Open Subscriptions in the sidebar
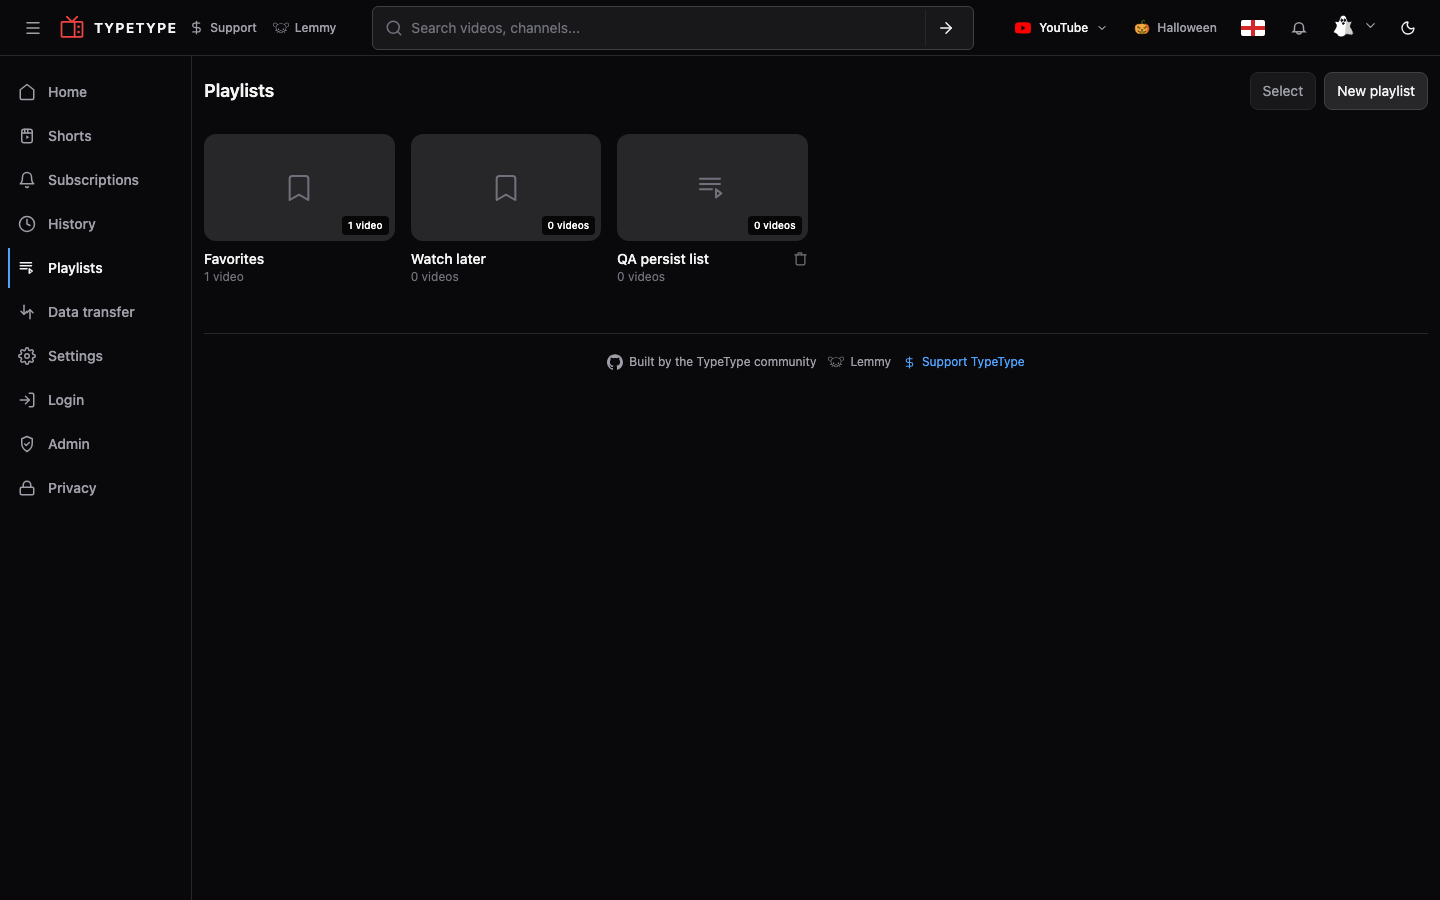 [95, 180]
